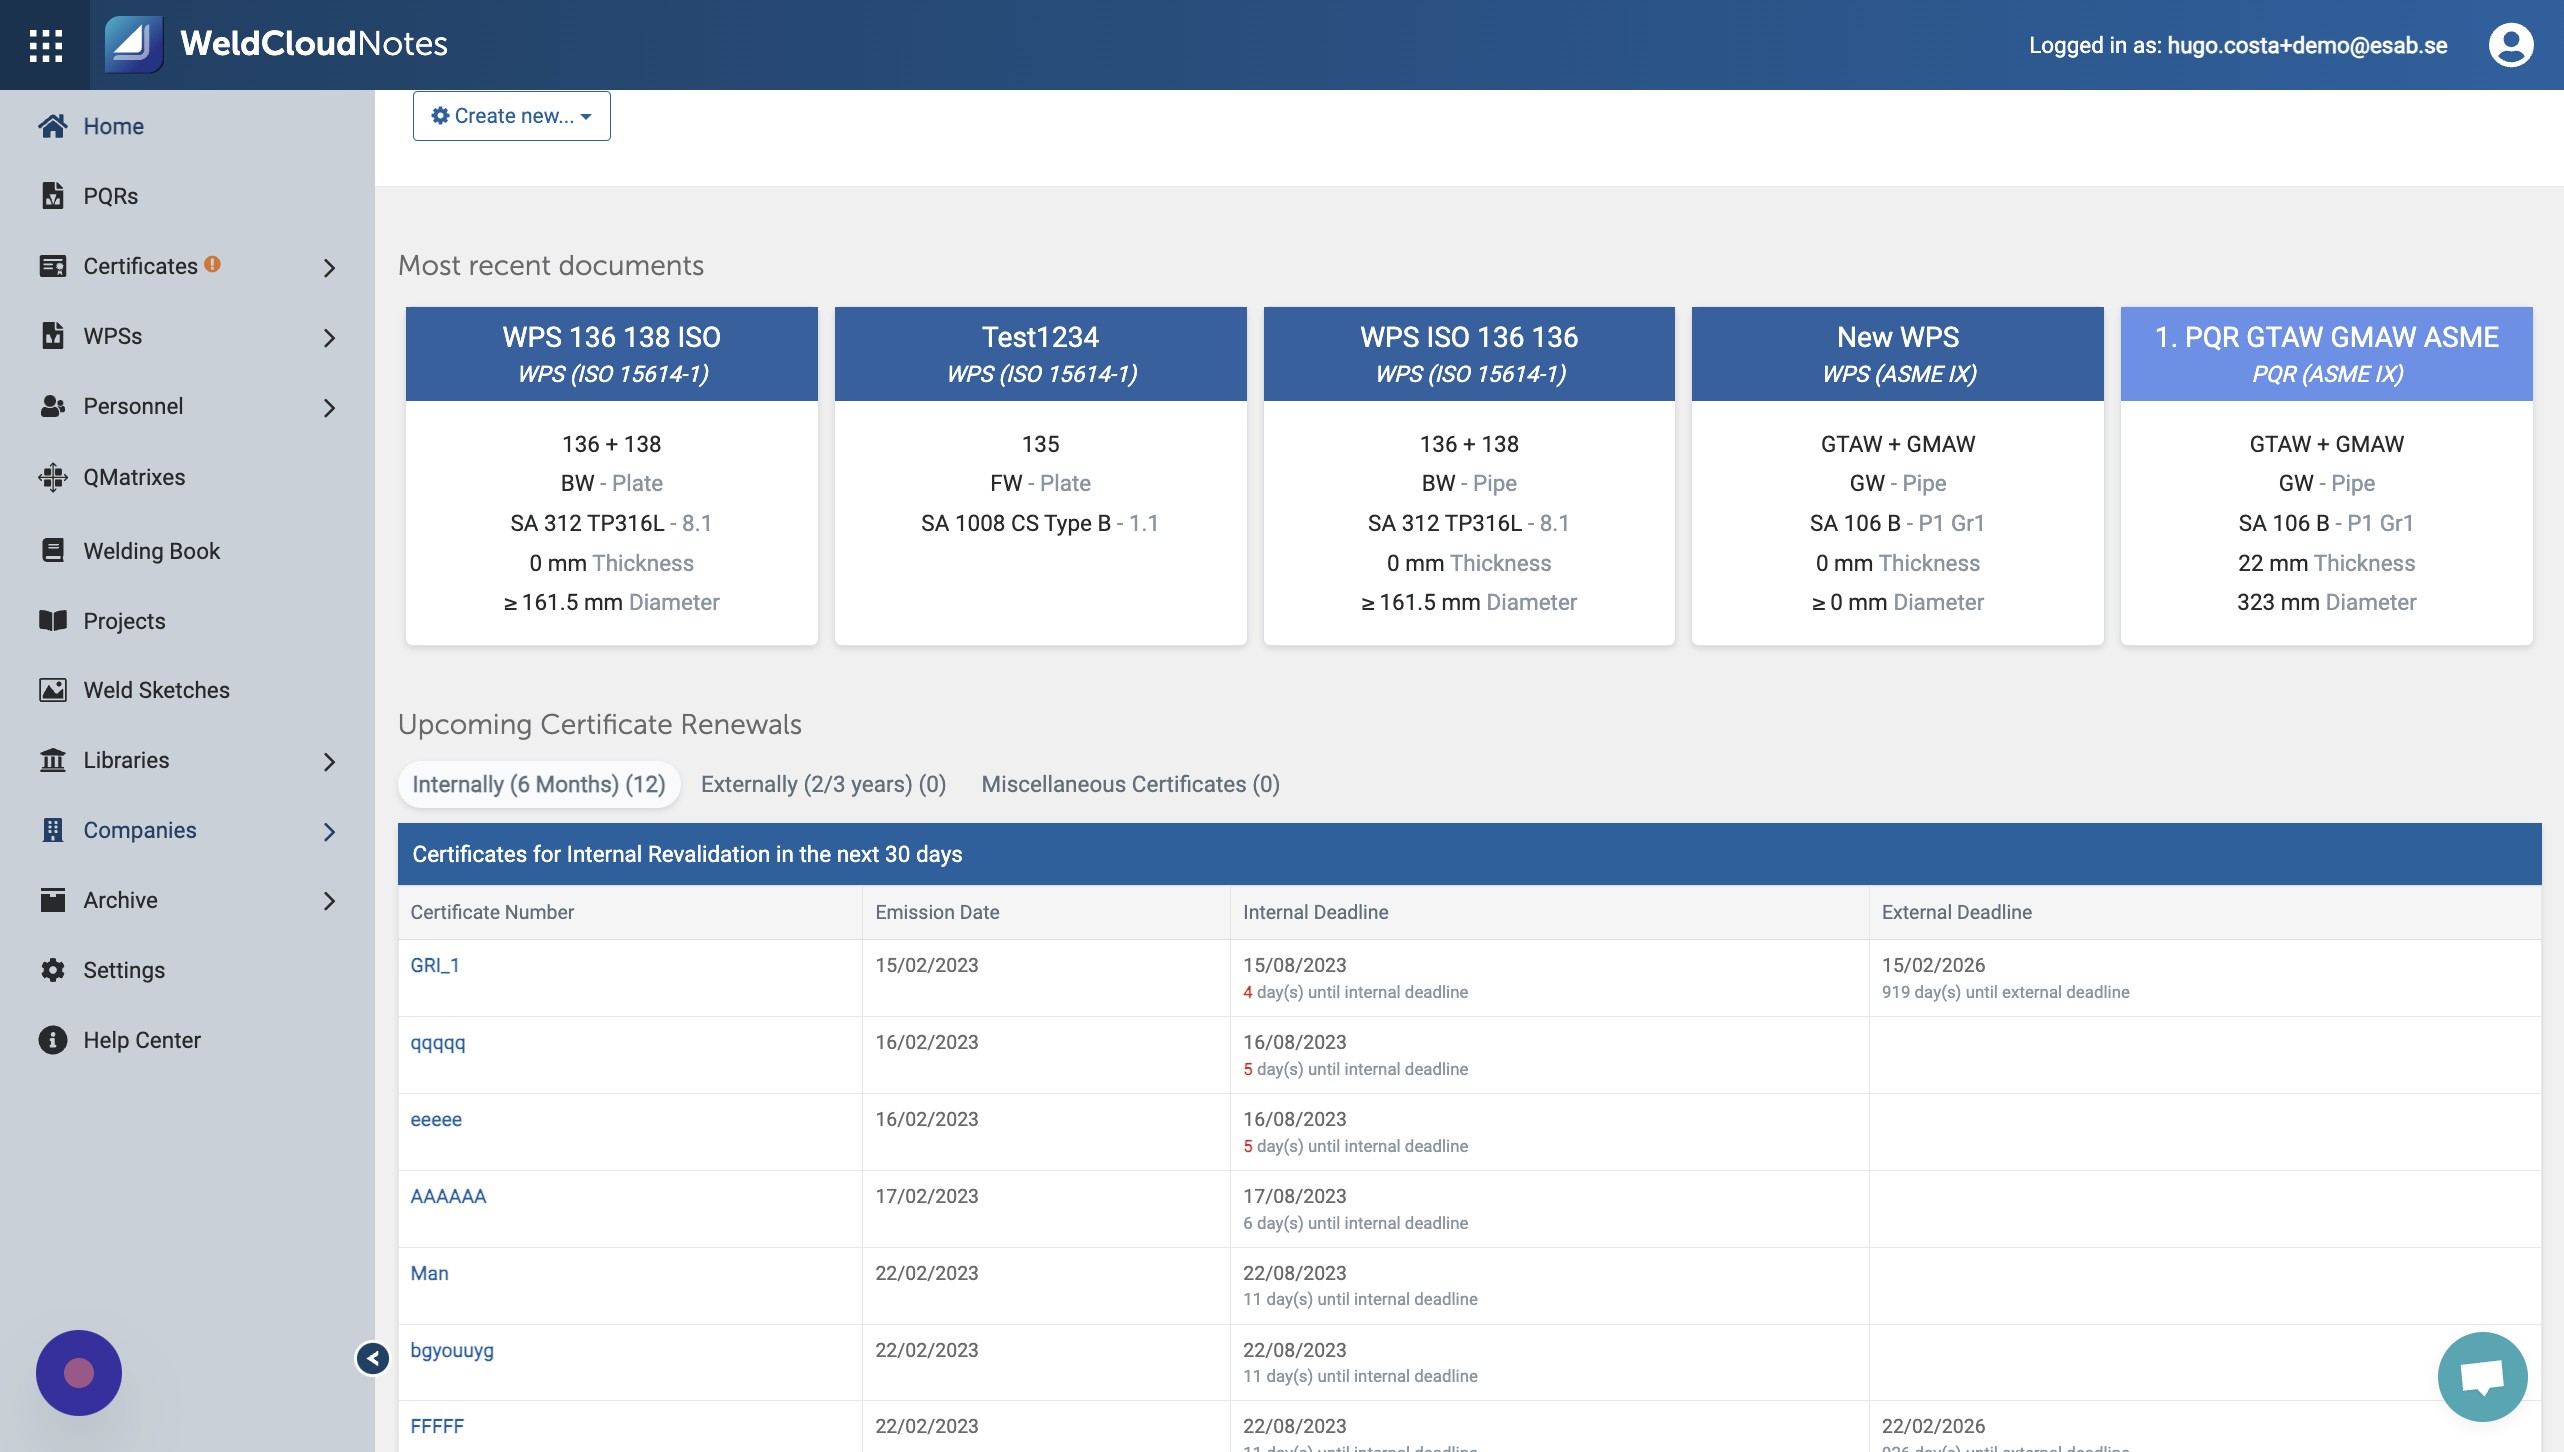Viewport: 2564px width, 1452px height.
Task: Click the purple record circle button
Action: [x=79, y=1373]
